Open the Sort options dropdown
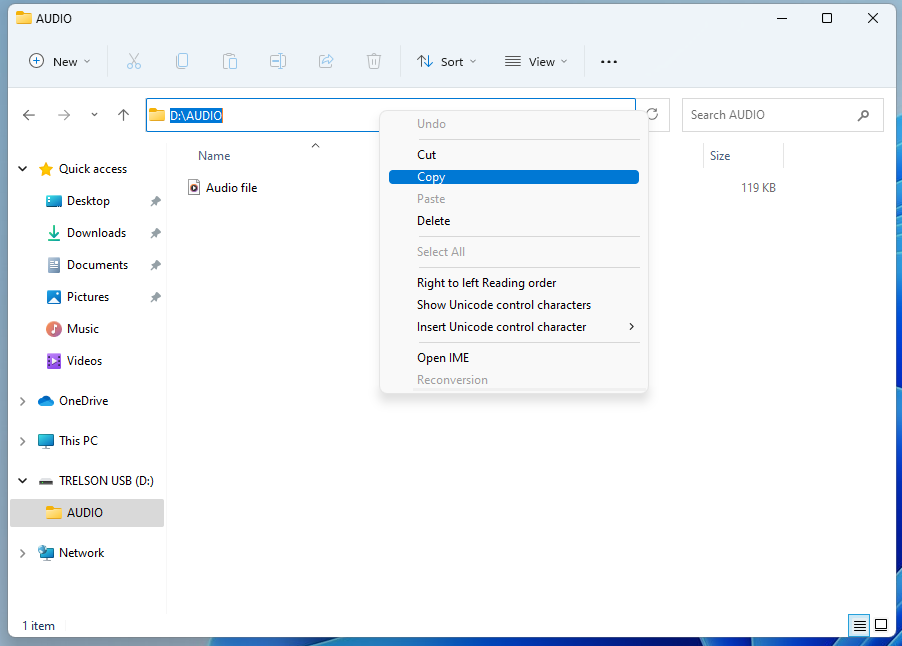This screenshot has height=646, width=902. point(447,61)
